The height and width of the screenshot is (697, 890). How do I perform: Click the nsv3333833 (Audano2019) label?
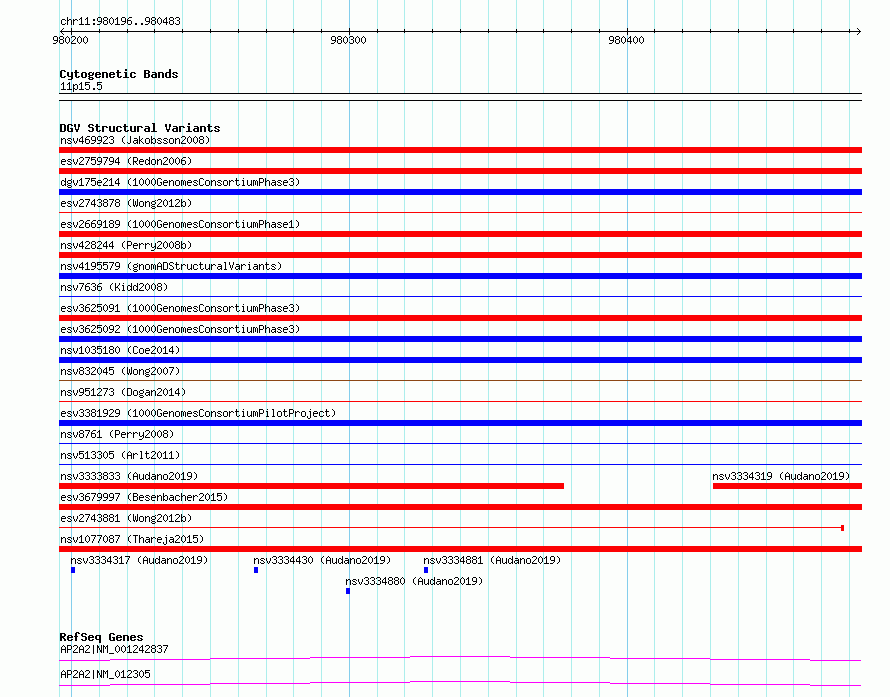(129, 476)
